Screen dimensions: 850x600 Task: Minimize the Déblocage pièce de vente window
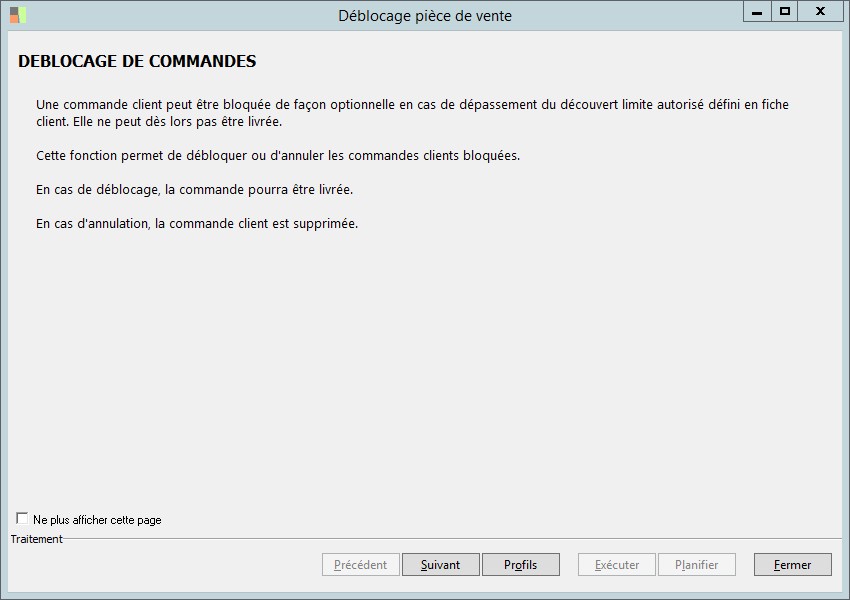[x=757, y=11]
